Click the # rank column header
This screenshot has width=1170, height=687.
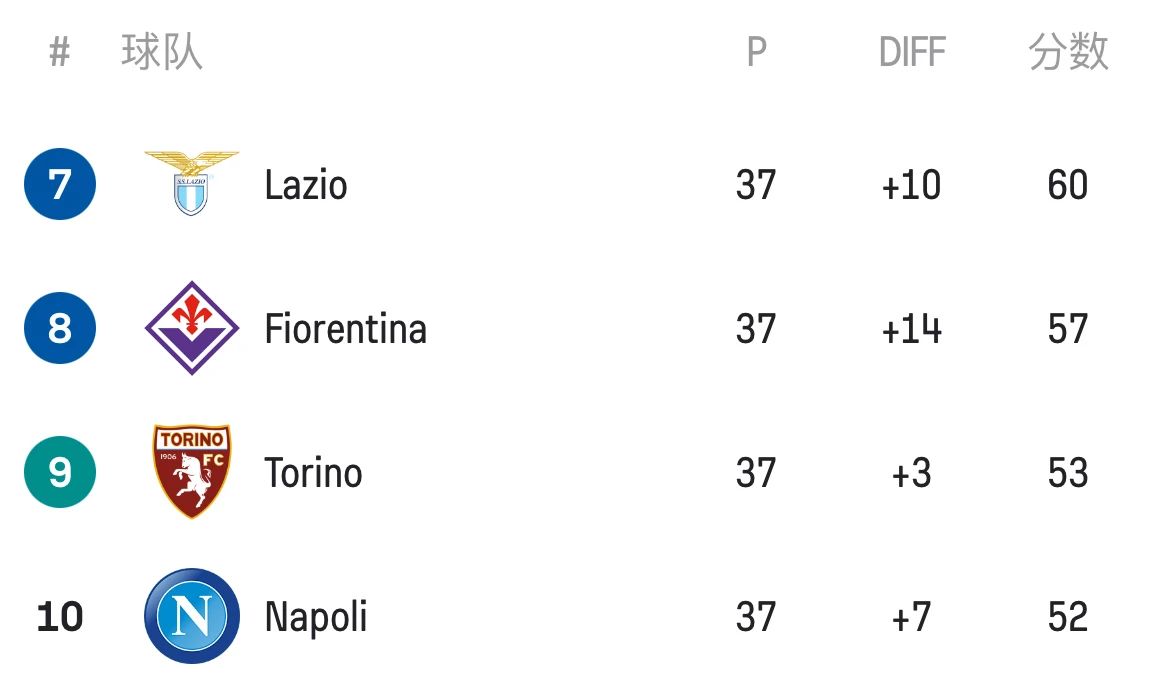pyautogui.click(x=60, y=52)
